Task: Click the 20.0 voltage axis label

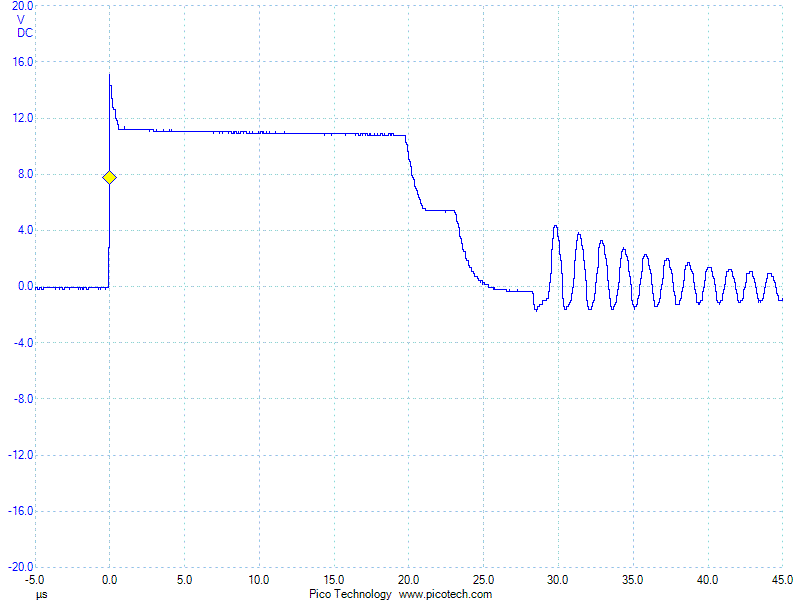Action: tap(22, 6)
